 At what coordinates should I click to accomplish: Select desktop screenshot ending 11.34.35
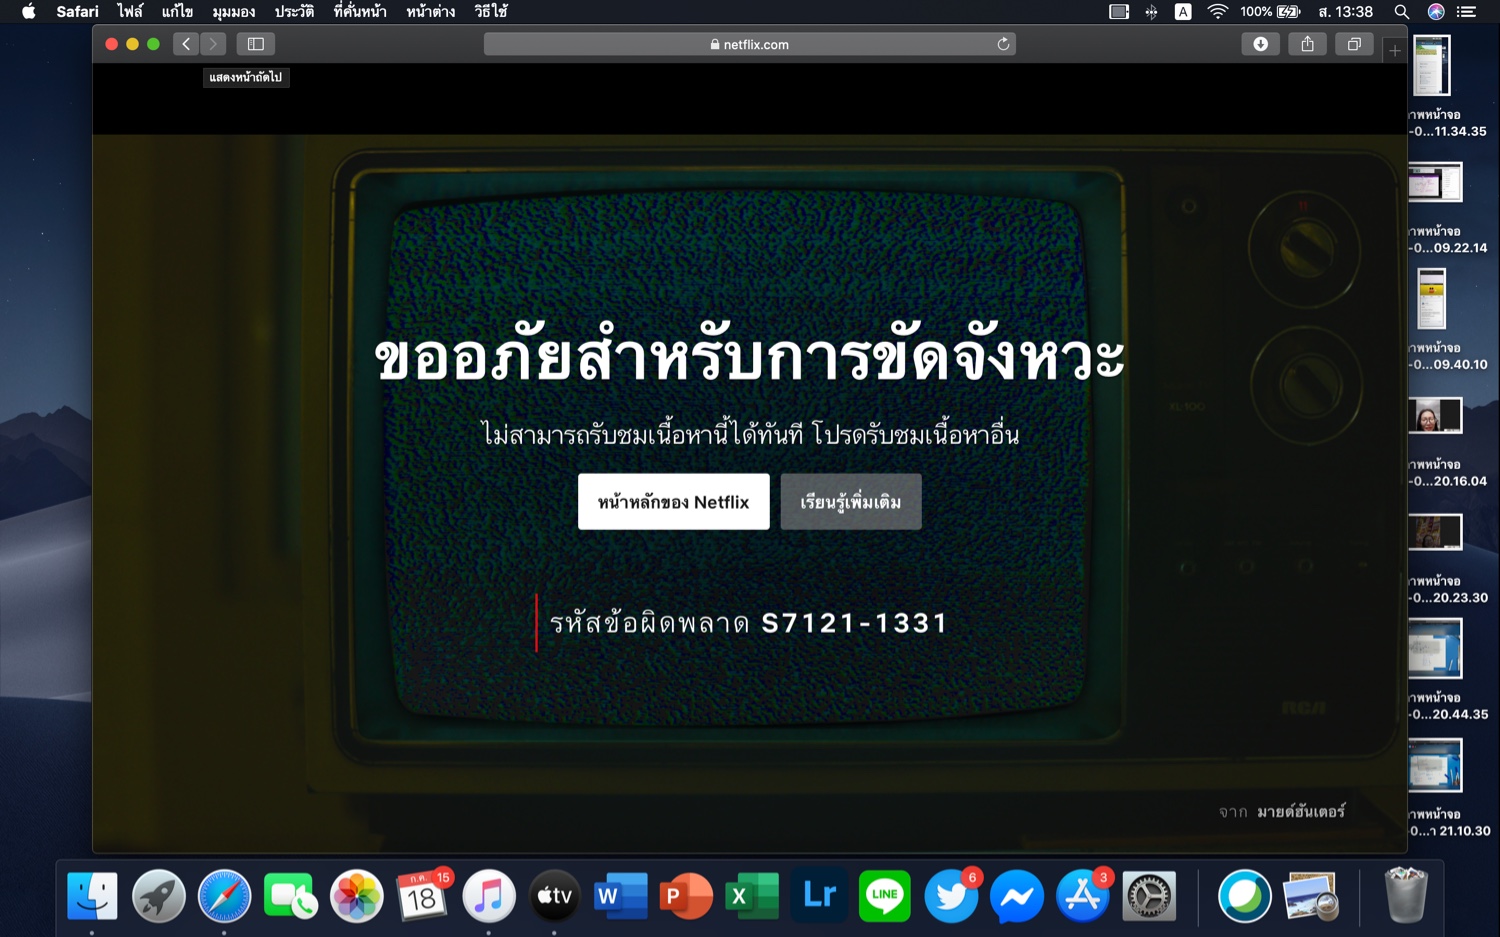[1432, 65]
